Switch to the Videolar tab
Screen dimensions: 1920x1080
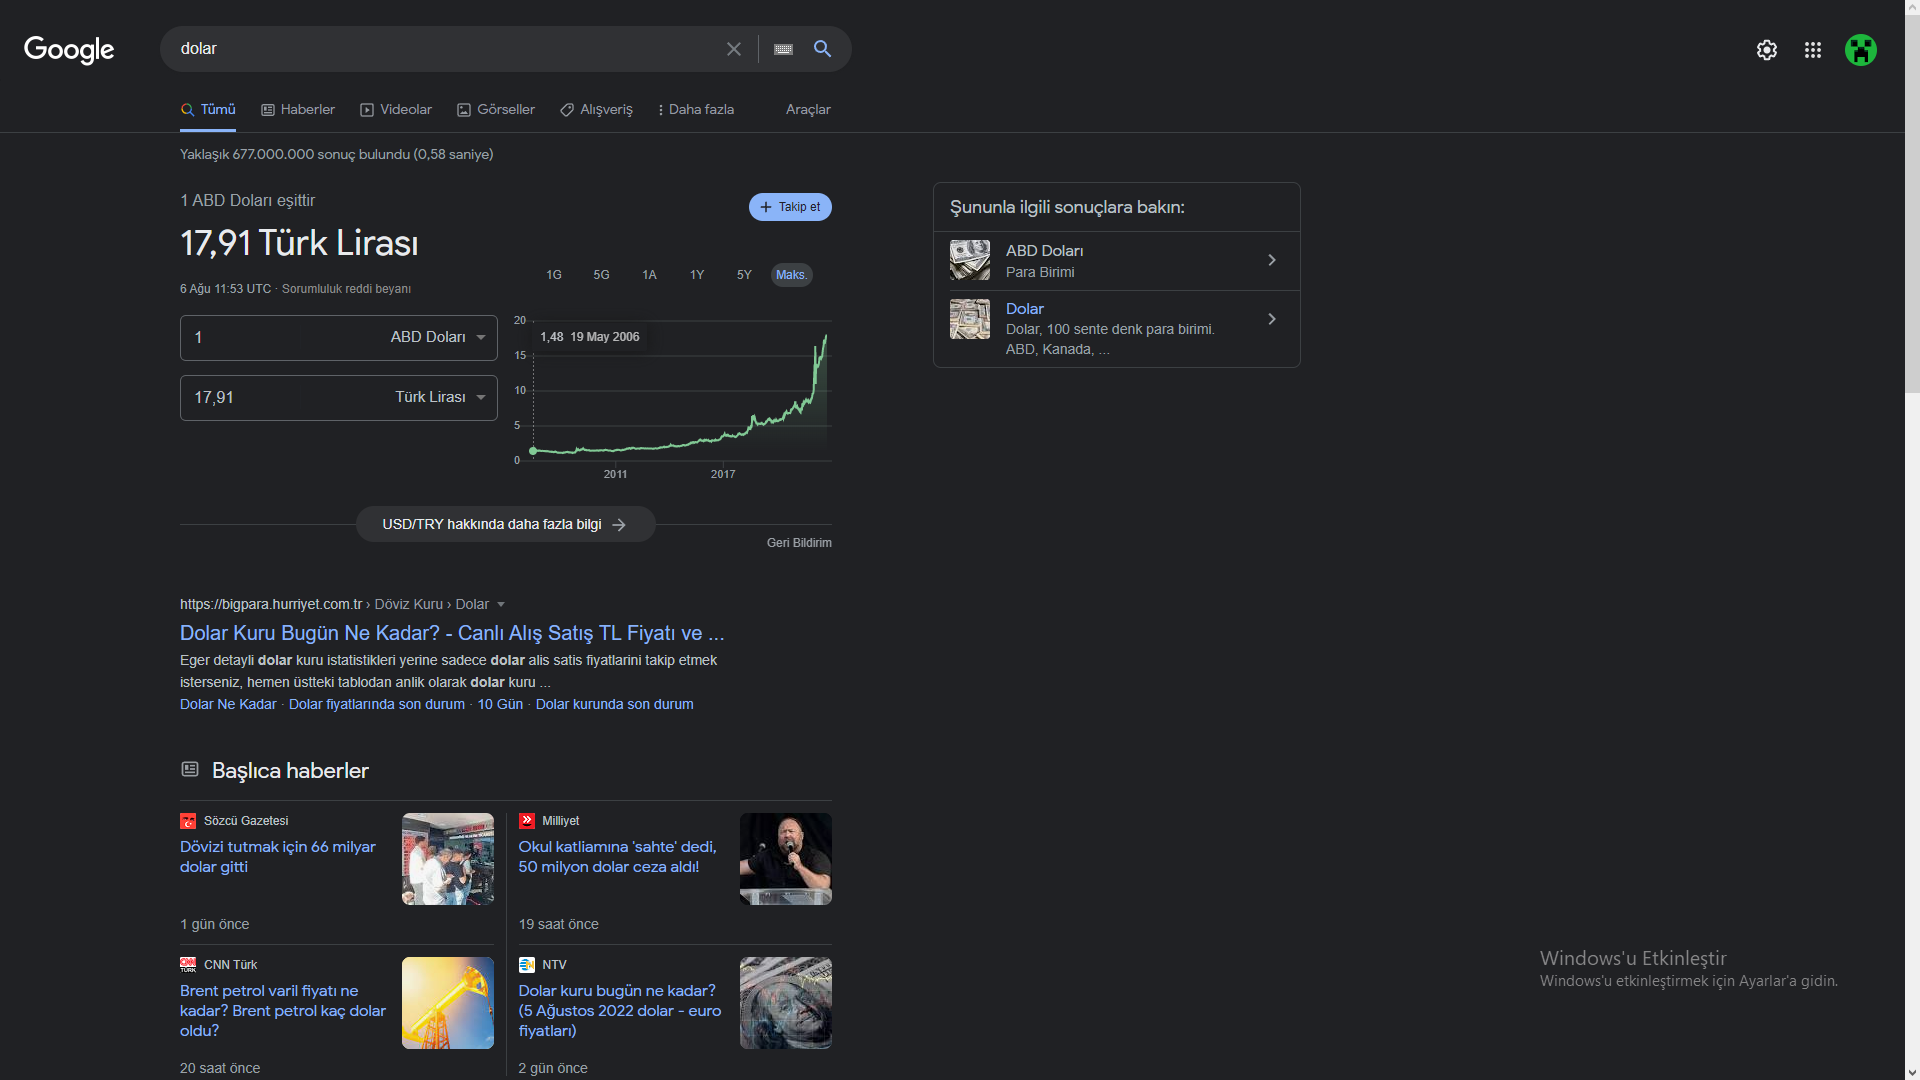coord(396,110)
